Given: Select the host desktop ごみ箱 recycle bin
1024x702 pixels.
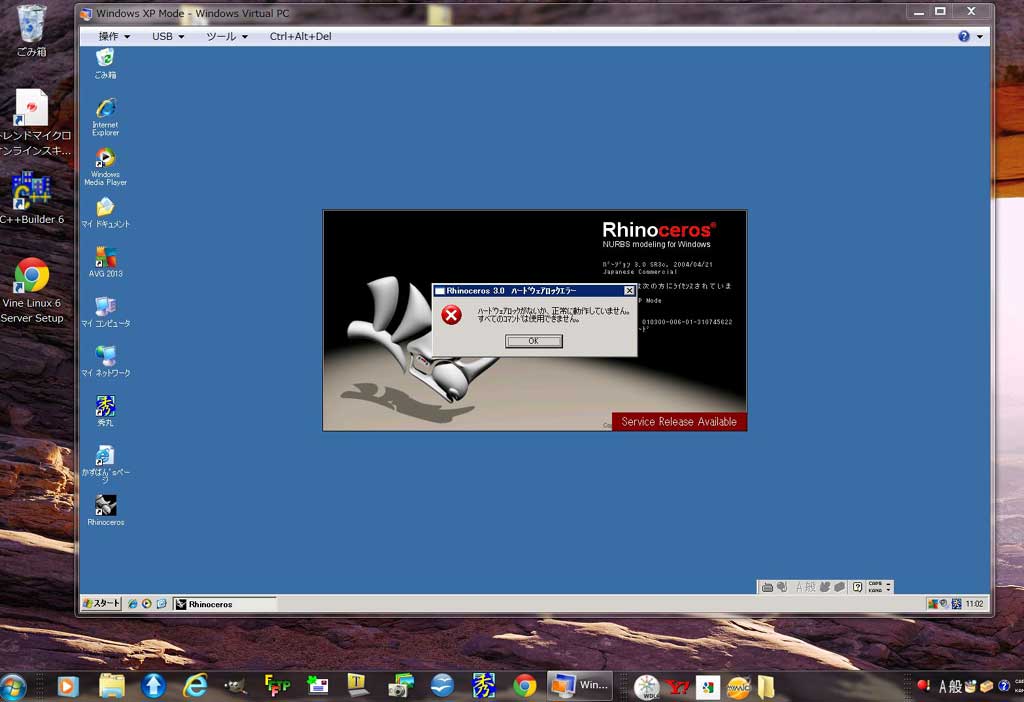Looking at the screenshot, I should pos(31,31).
